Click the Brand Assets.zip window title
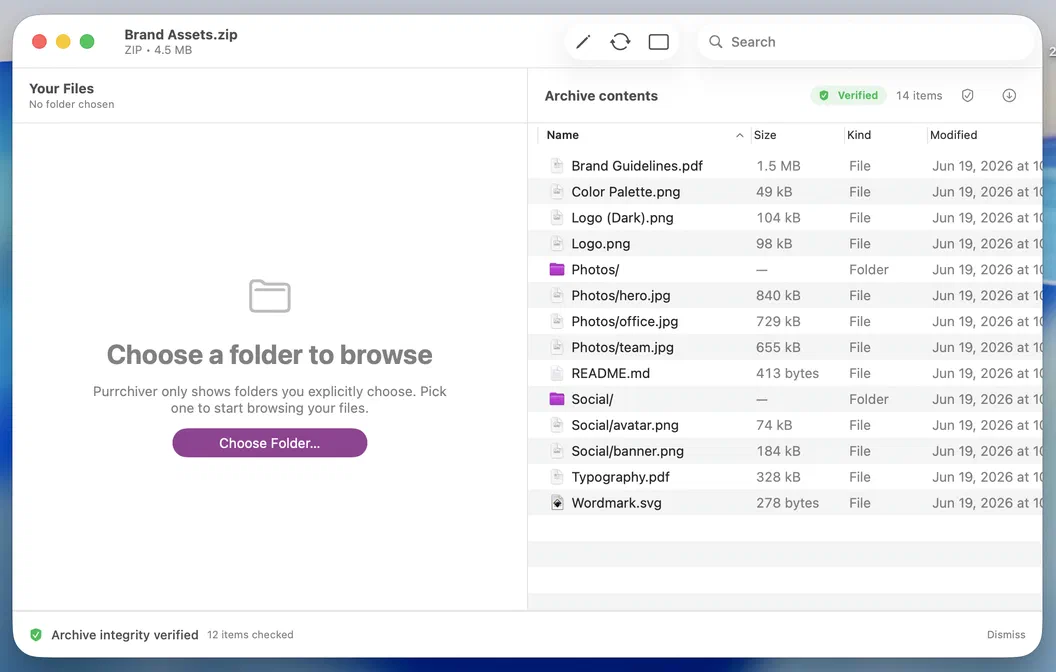This screenshot has width=1056, height=672. click(181, 34)
